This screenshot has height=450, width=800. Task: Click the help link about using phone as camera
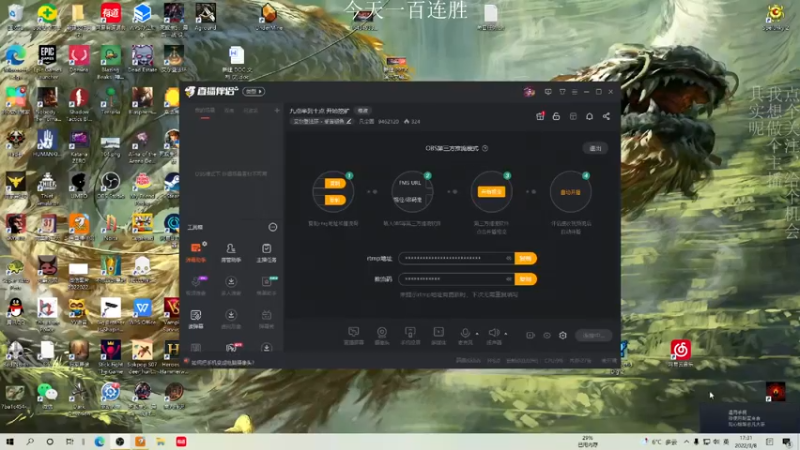(x=222, y=362)
